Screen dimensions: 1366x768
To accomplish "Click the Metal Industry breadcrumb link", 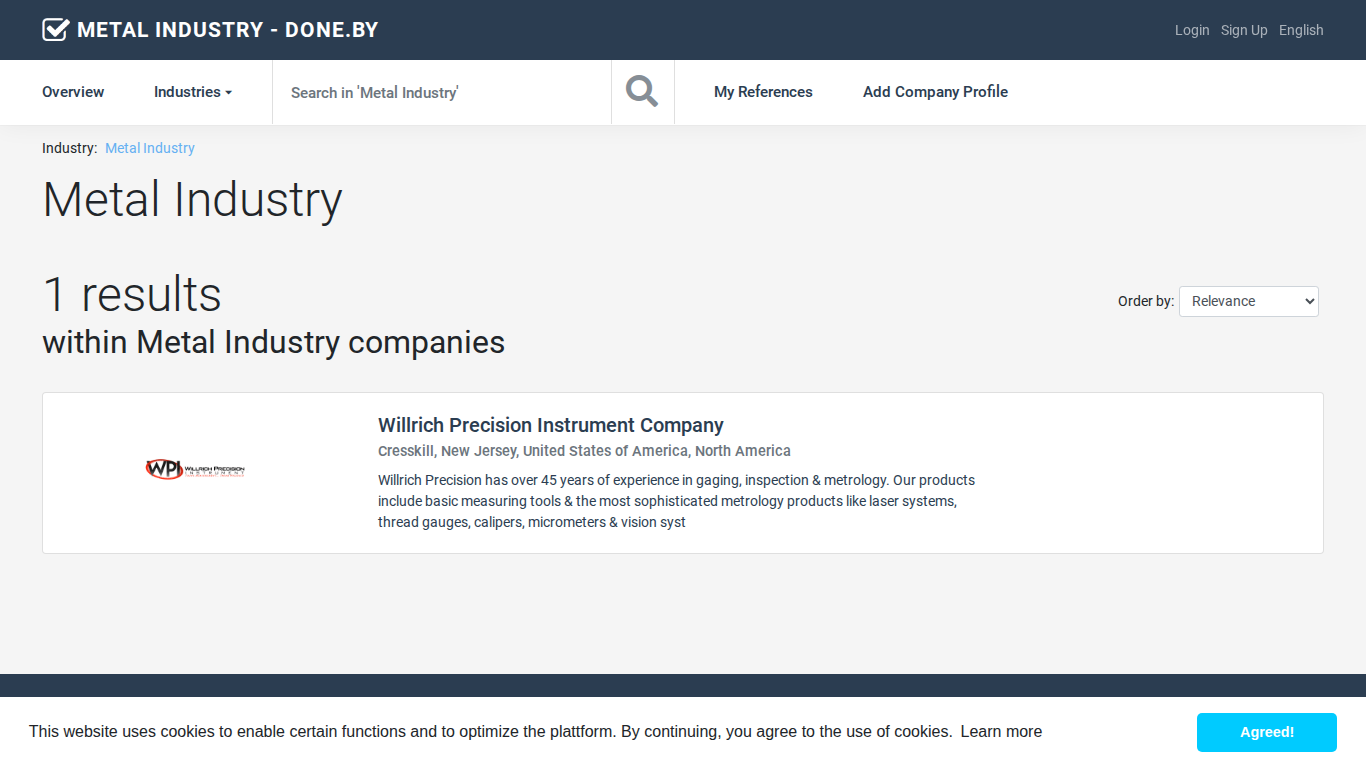I will click(x=150, y=148).
